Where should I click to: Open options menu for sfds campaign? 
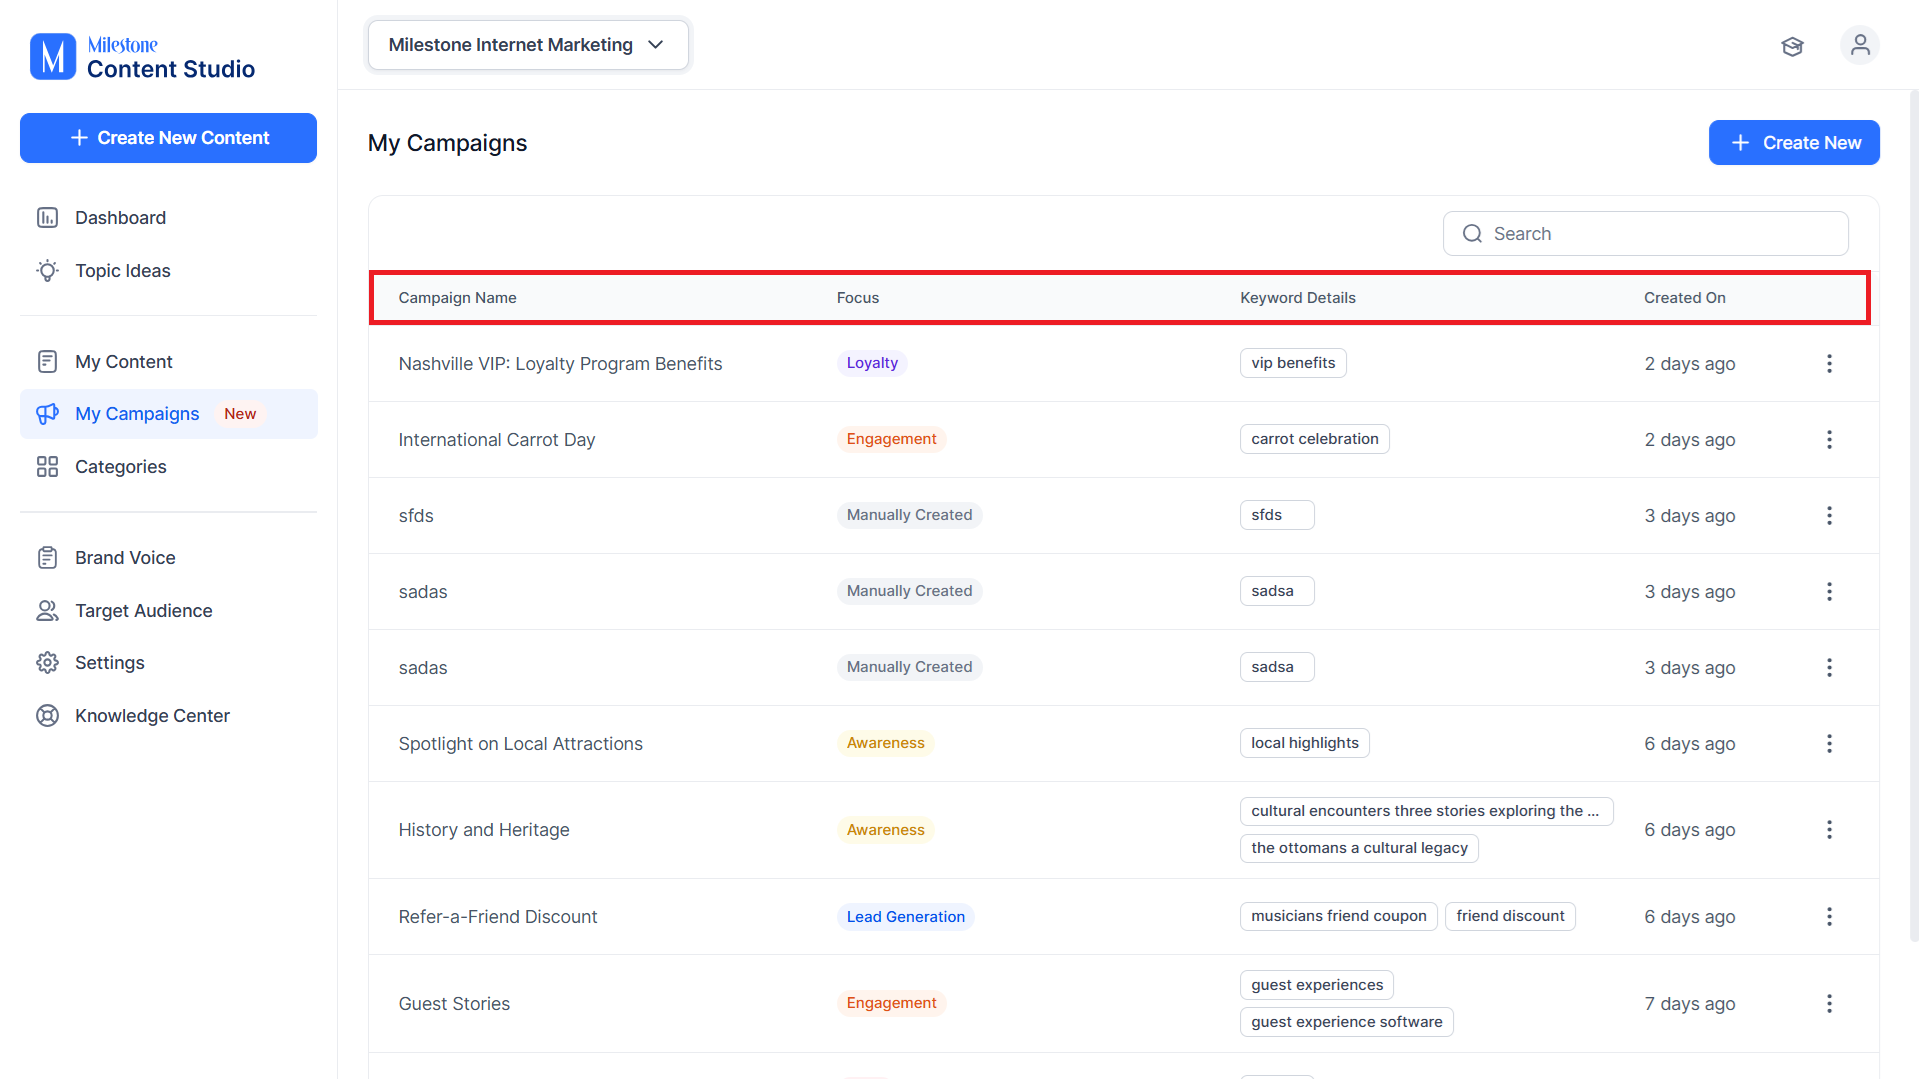click(x=1829, y=516)
